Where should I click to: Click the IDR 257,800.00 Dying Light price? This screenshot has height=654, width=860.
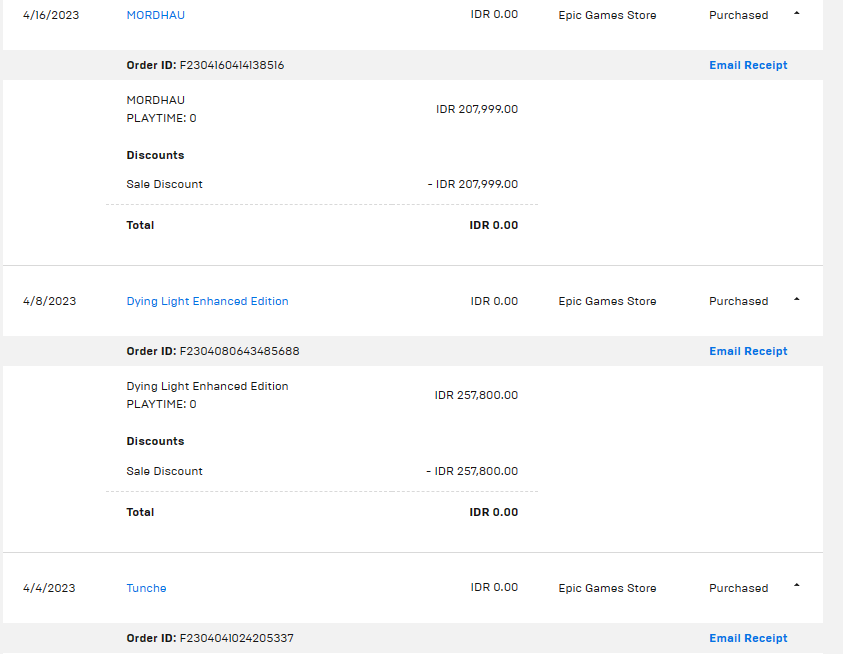point(476,395)
